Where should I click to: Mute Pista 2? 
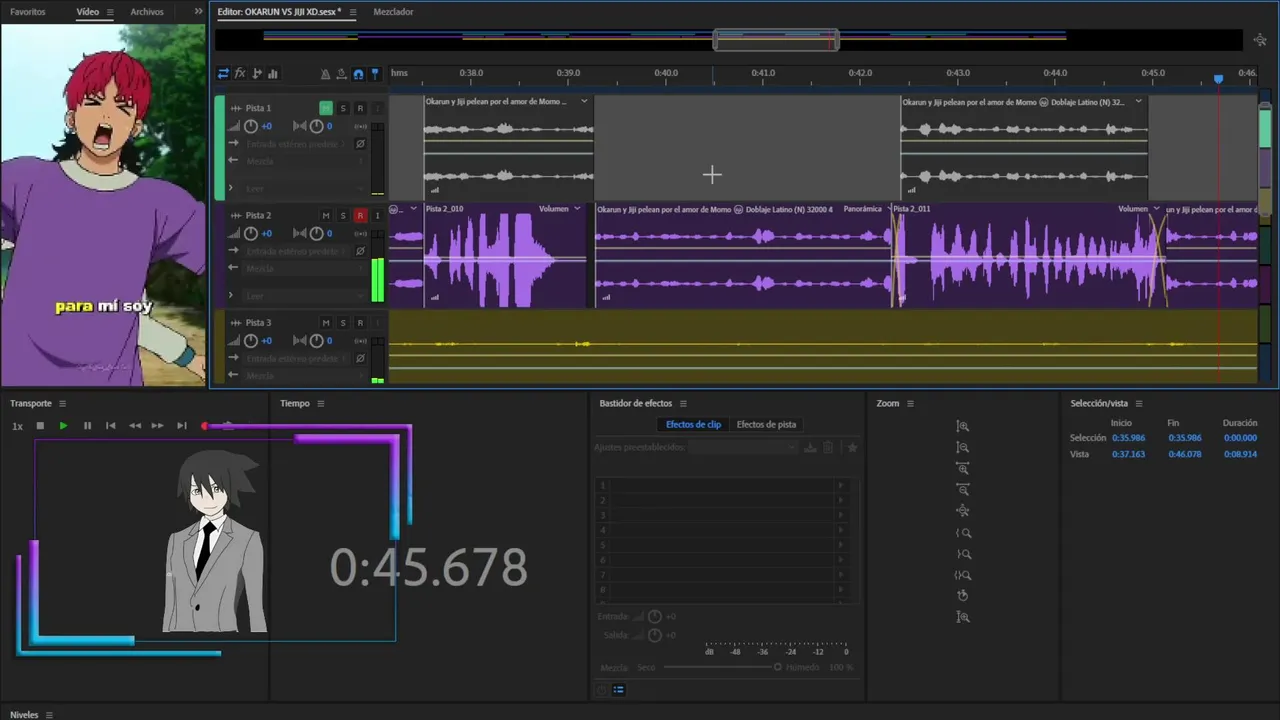click(326, 215)
